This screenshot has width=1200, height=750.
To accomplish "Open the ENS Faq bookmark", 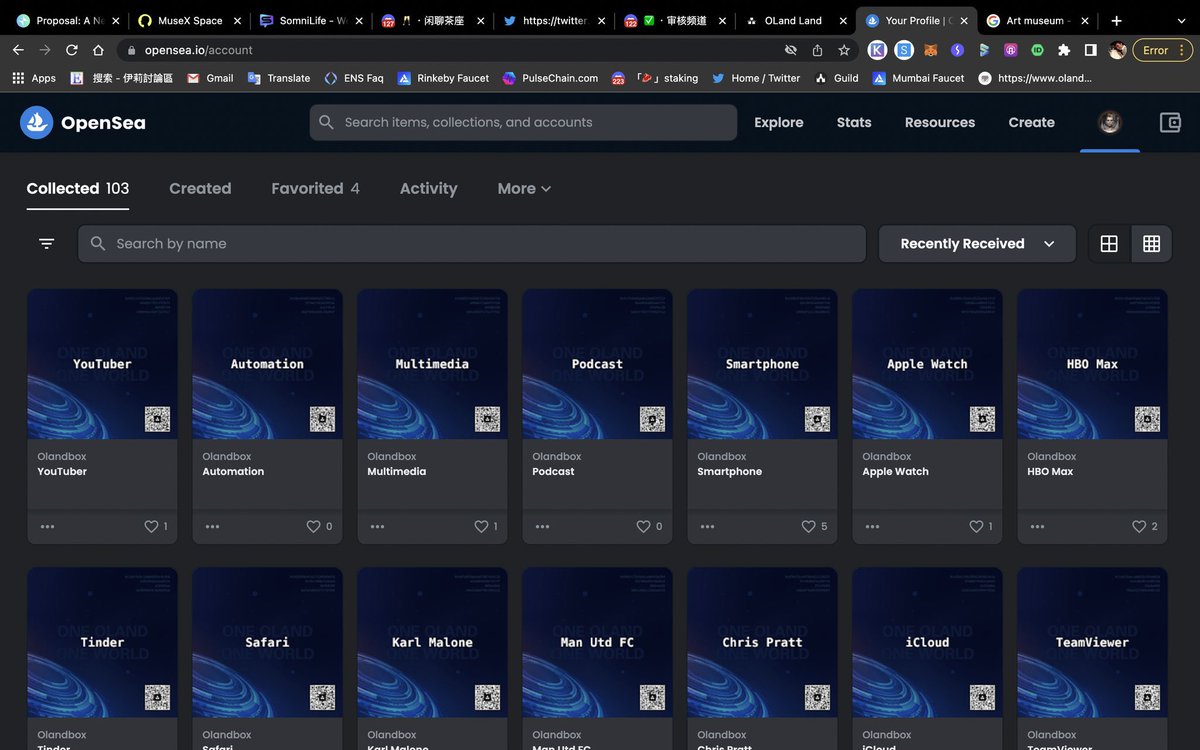I will 354,78.
